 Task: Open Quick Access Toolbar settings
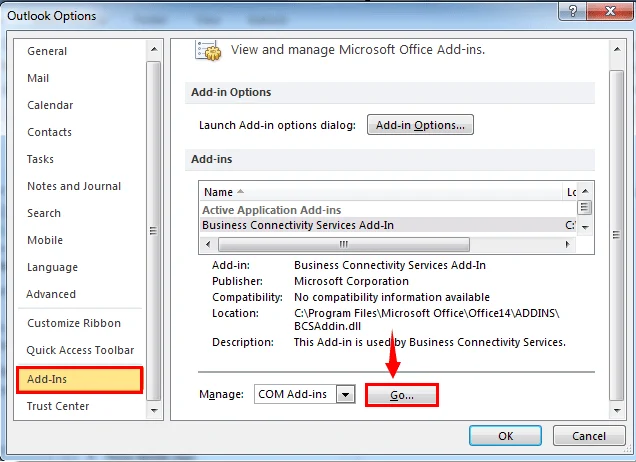[80, 350]
